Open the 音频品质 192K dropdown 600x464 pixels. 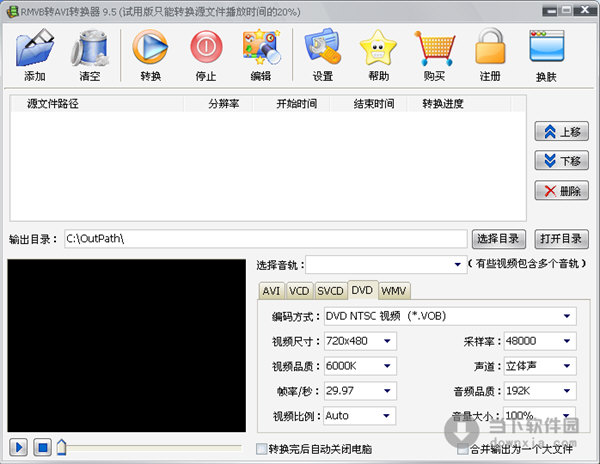pyautogui.click(x=540, y=391)
